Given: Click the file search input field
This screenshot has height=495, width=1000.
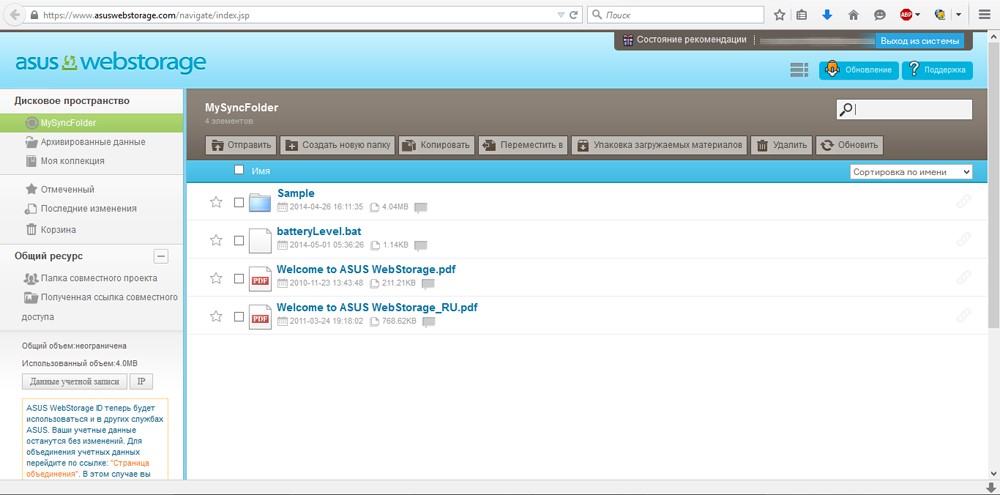Looking at the screenshot, I should pos(904,110).
